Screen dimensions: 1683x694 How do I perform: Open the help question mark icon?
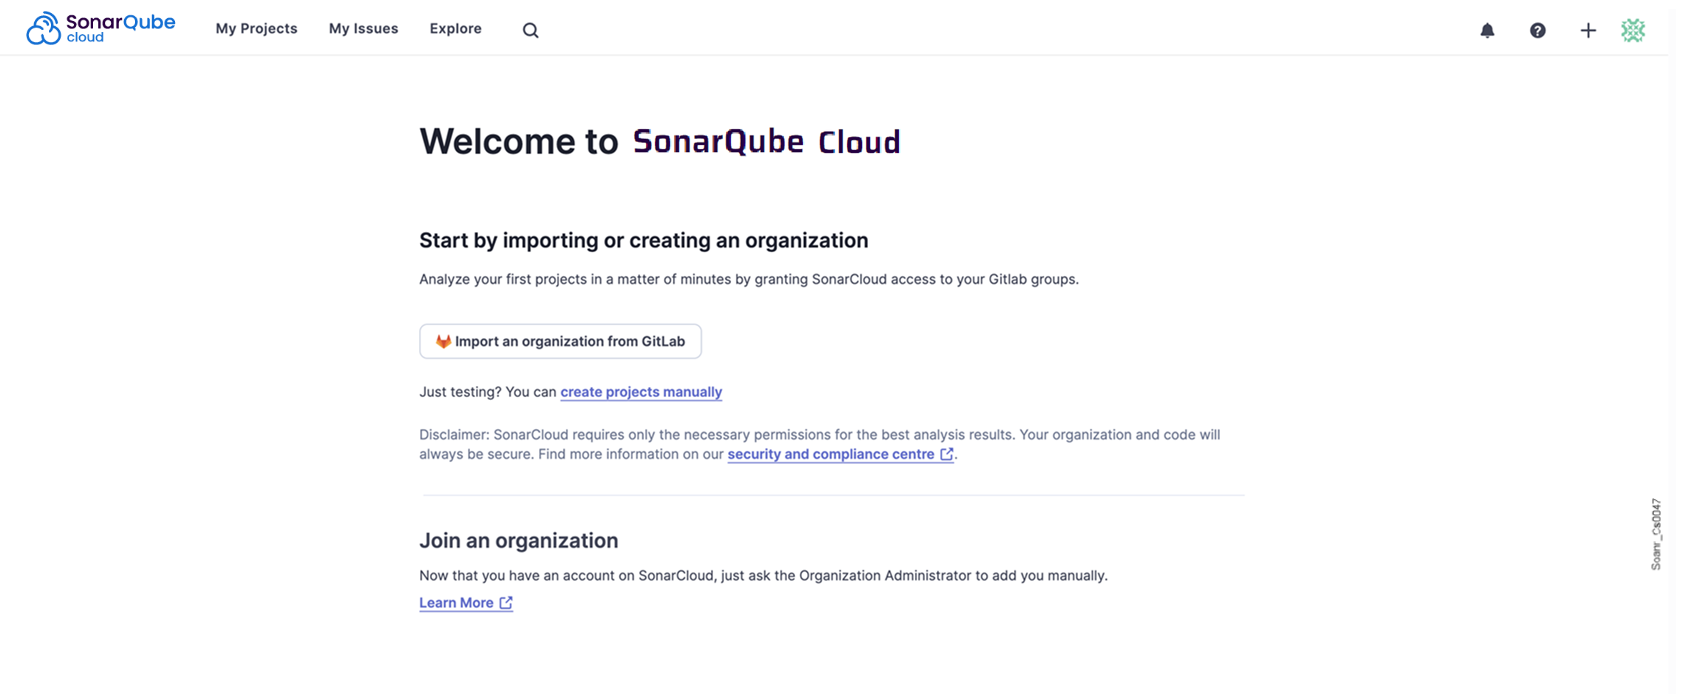tap(1538, 30)
